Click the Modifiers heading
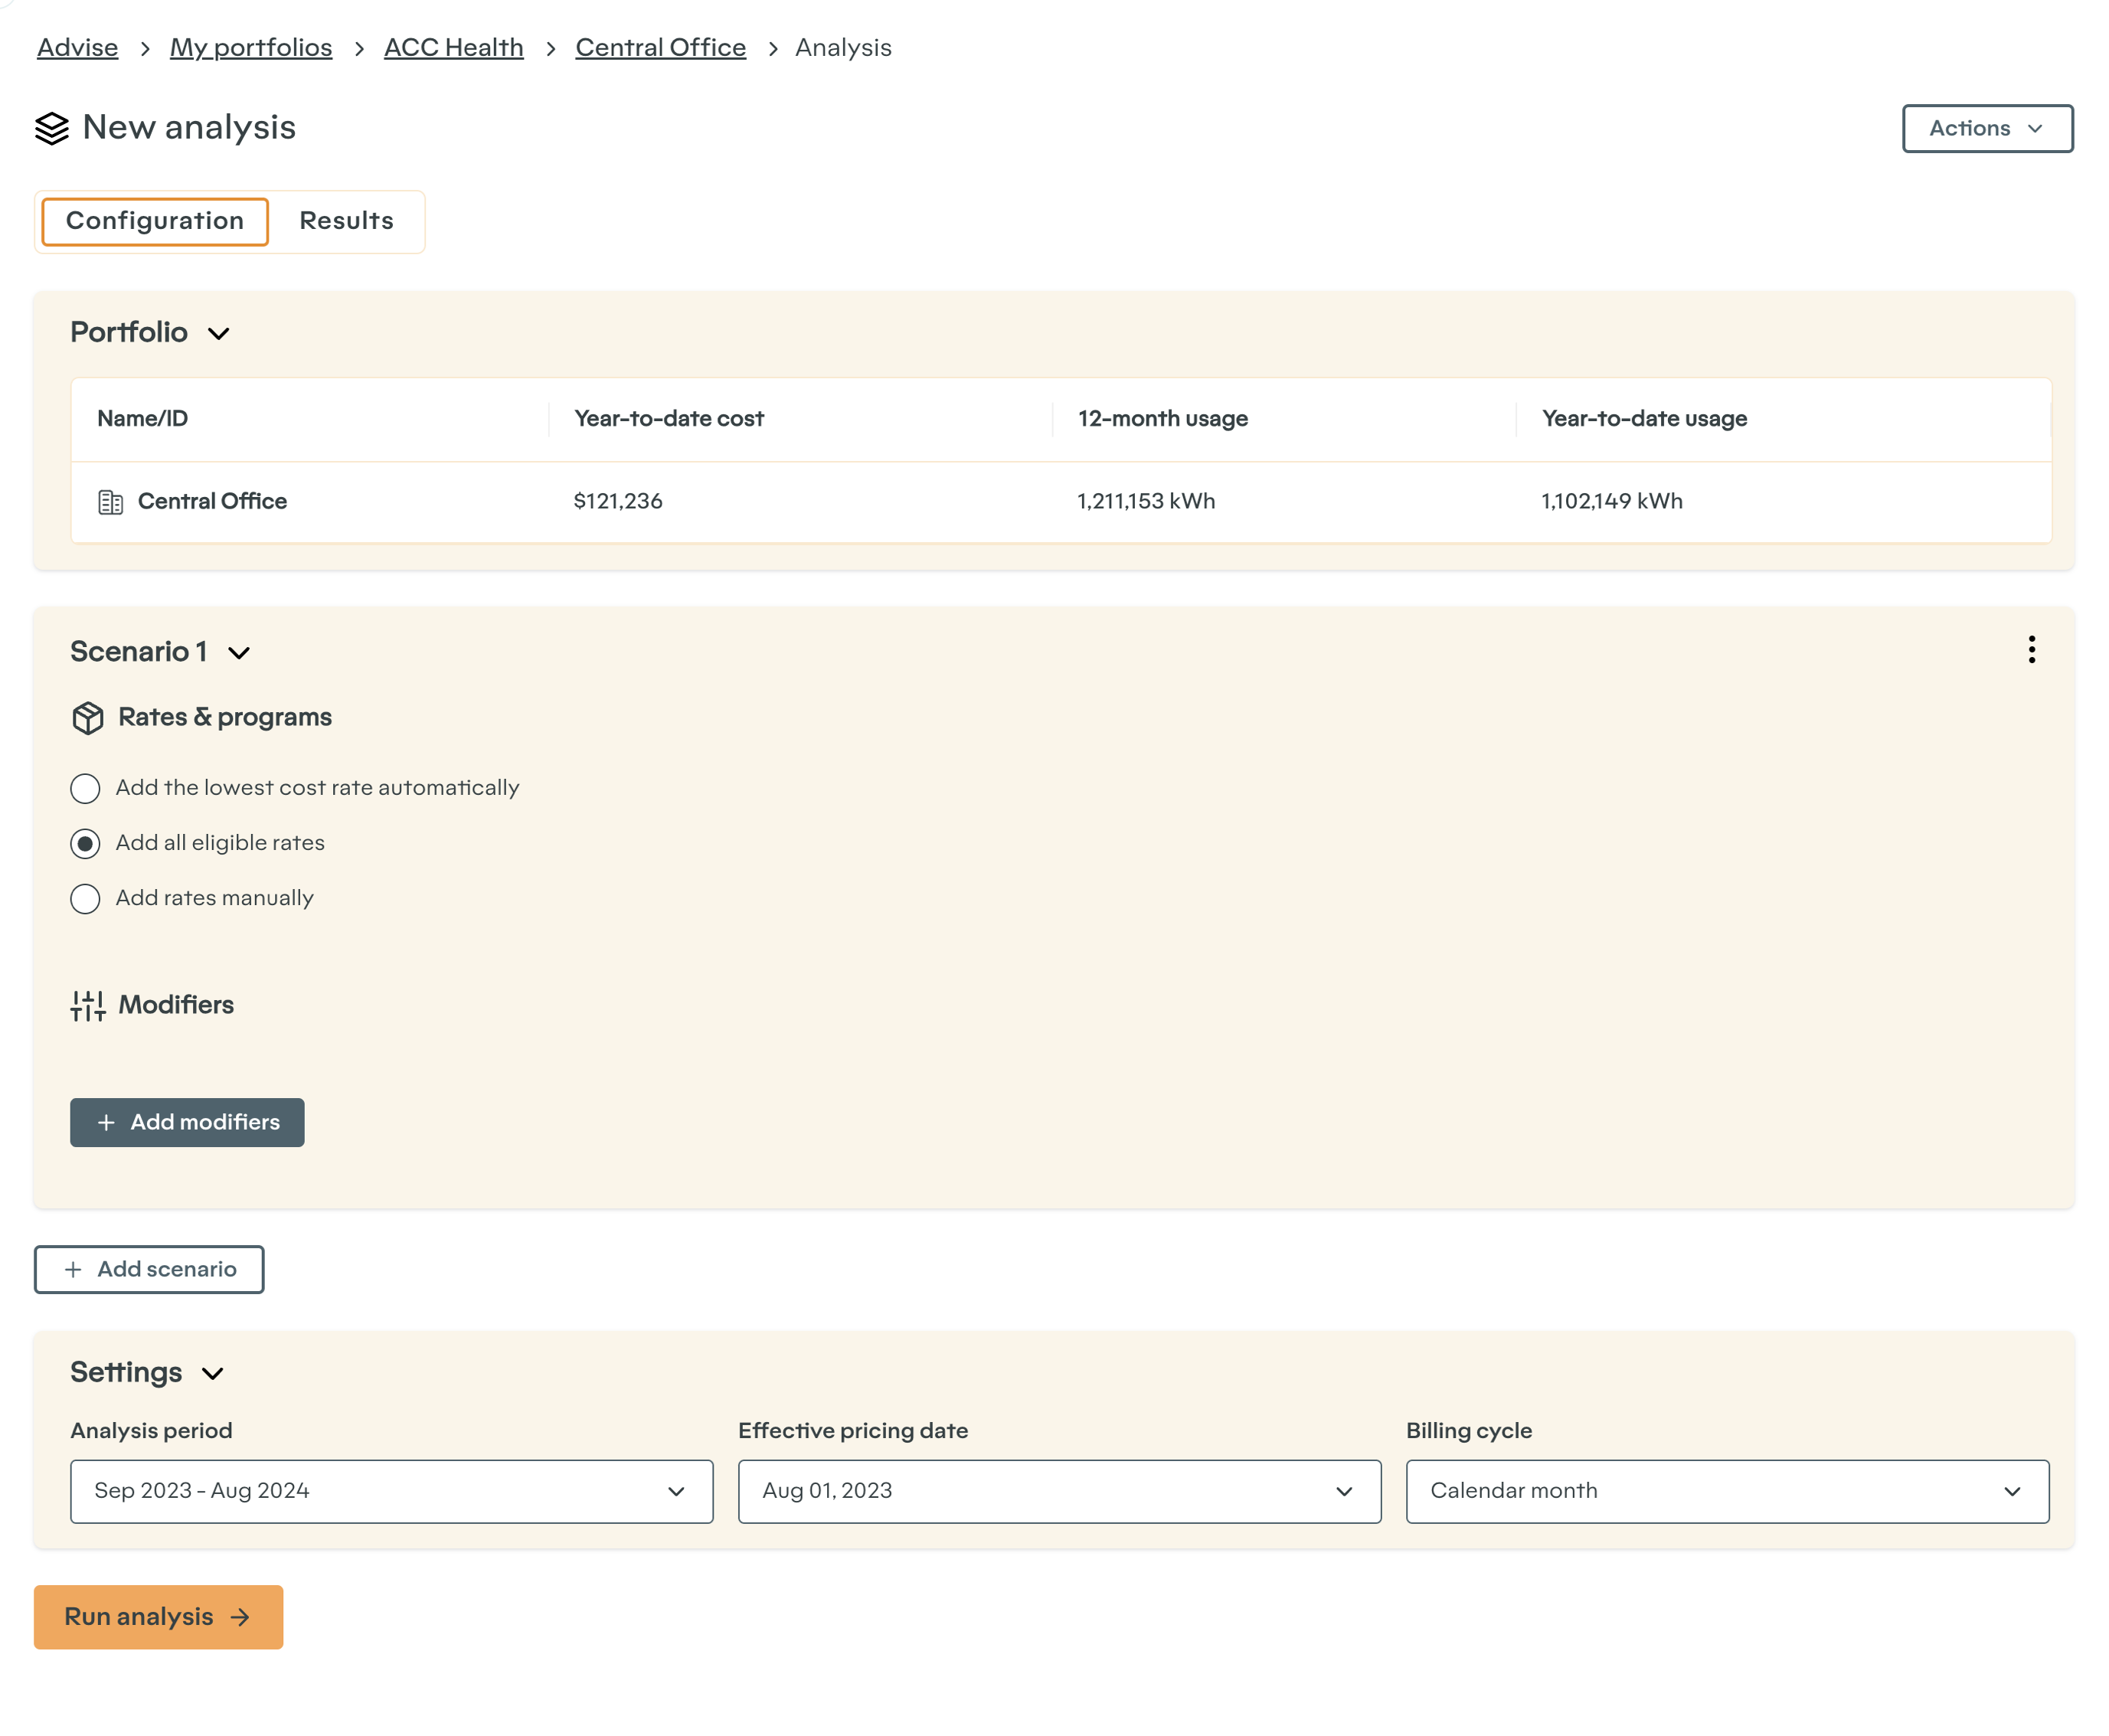 (176, 1006)
